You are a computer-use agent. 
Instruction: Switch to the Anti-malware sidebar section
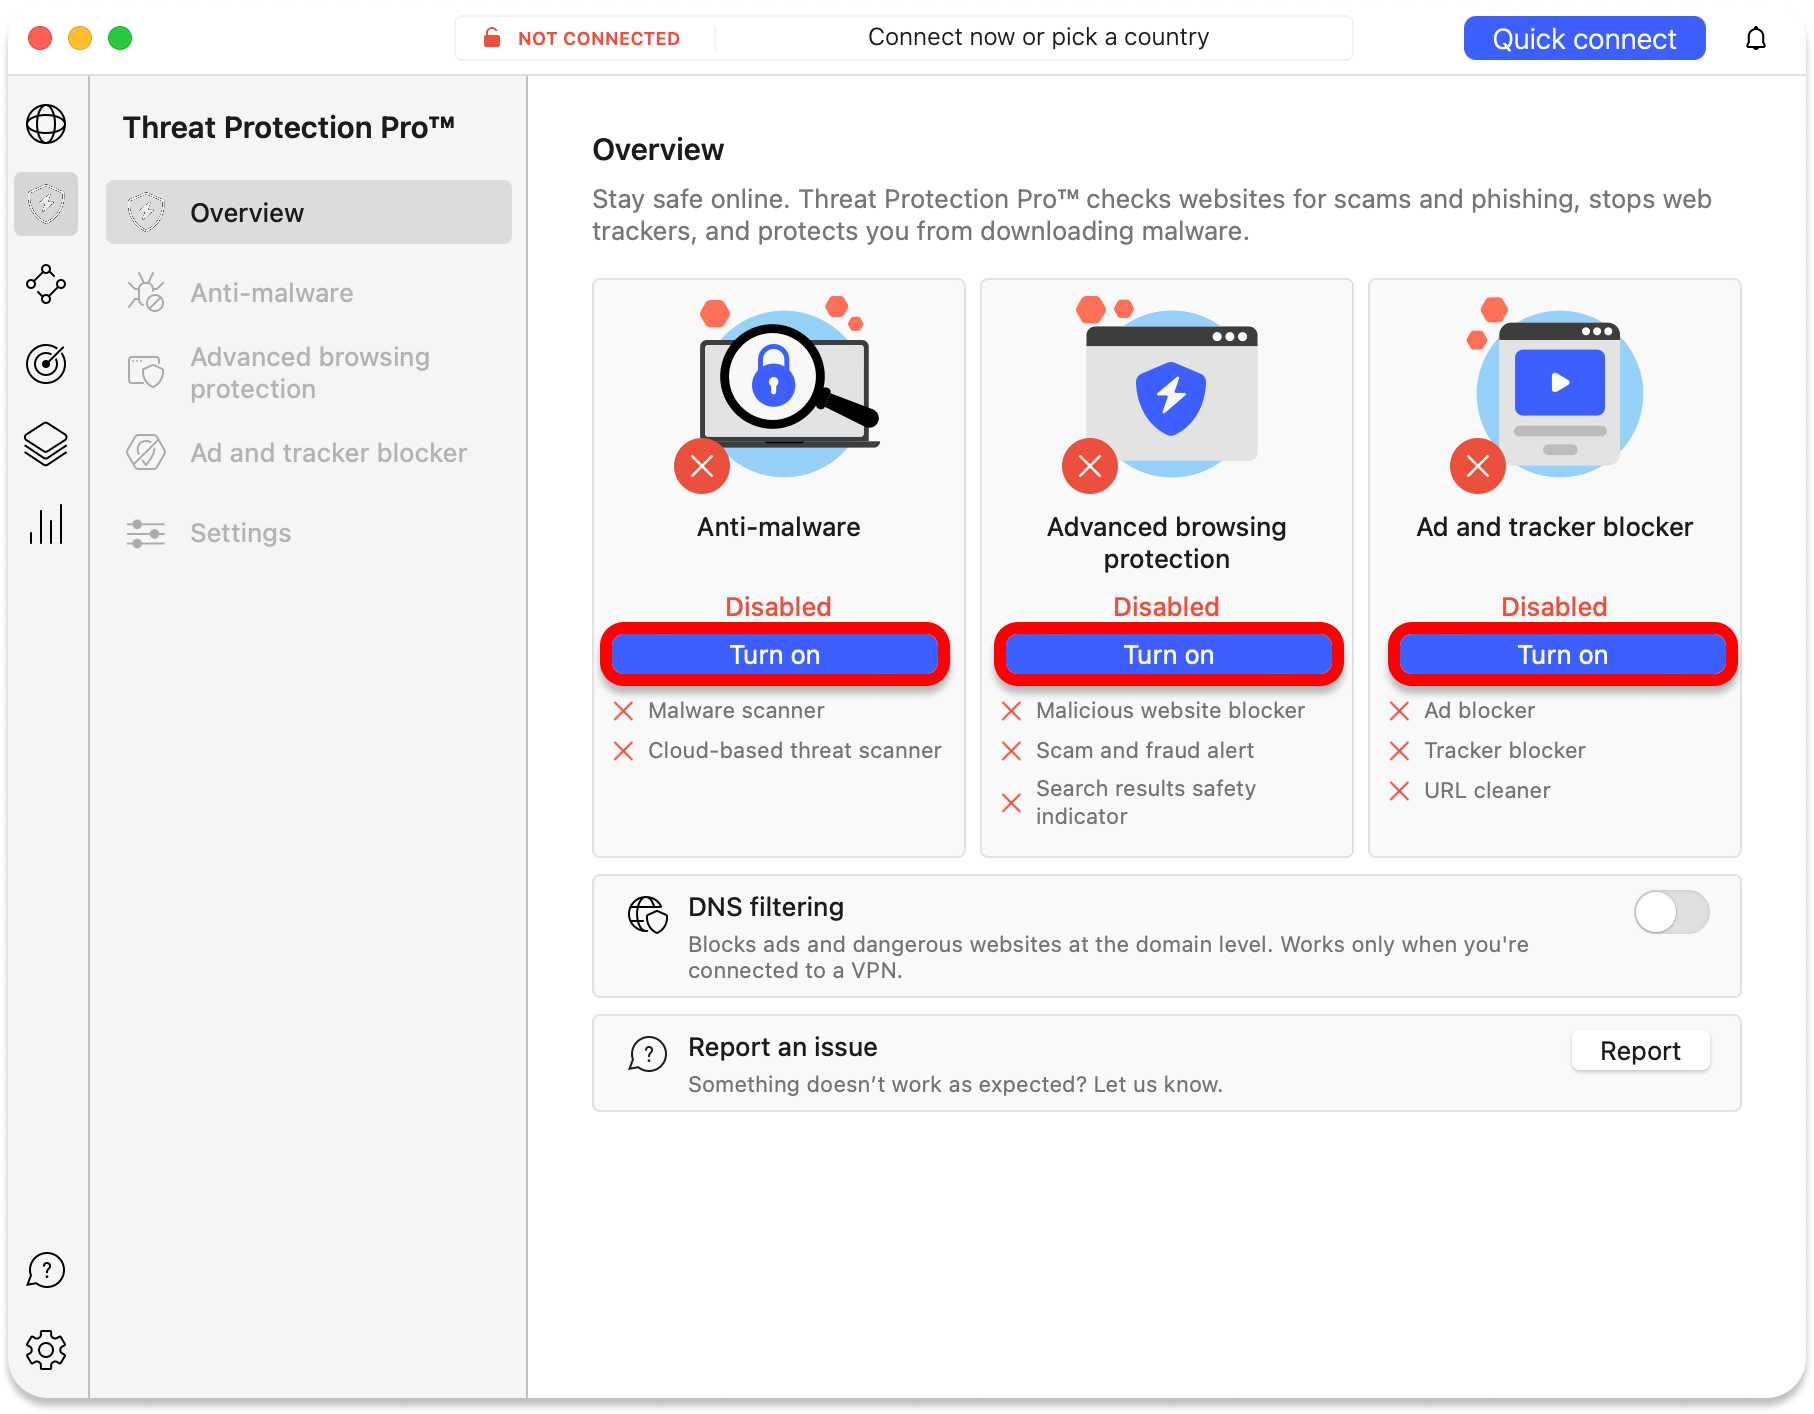click(x=271, y=292)
